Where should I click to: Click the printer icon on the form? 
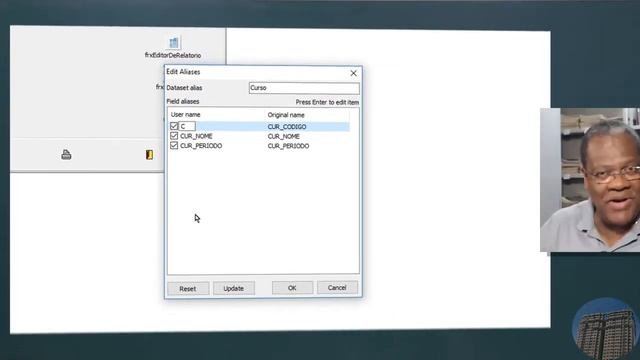click(66, 155)
